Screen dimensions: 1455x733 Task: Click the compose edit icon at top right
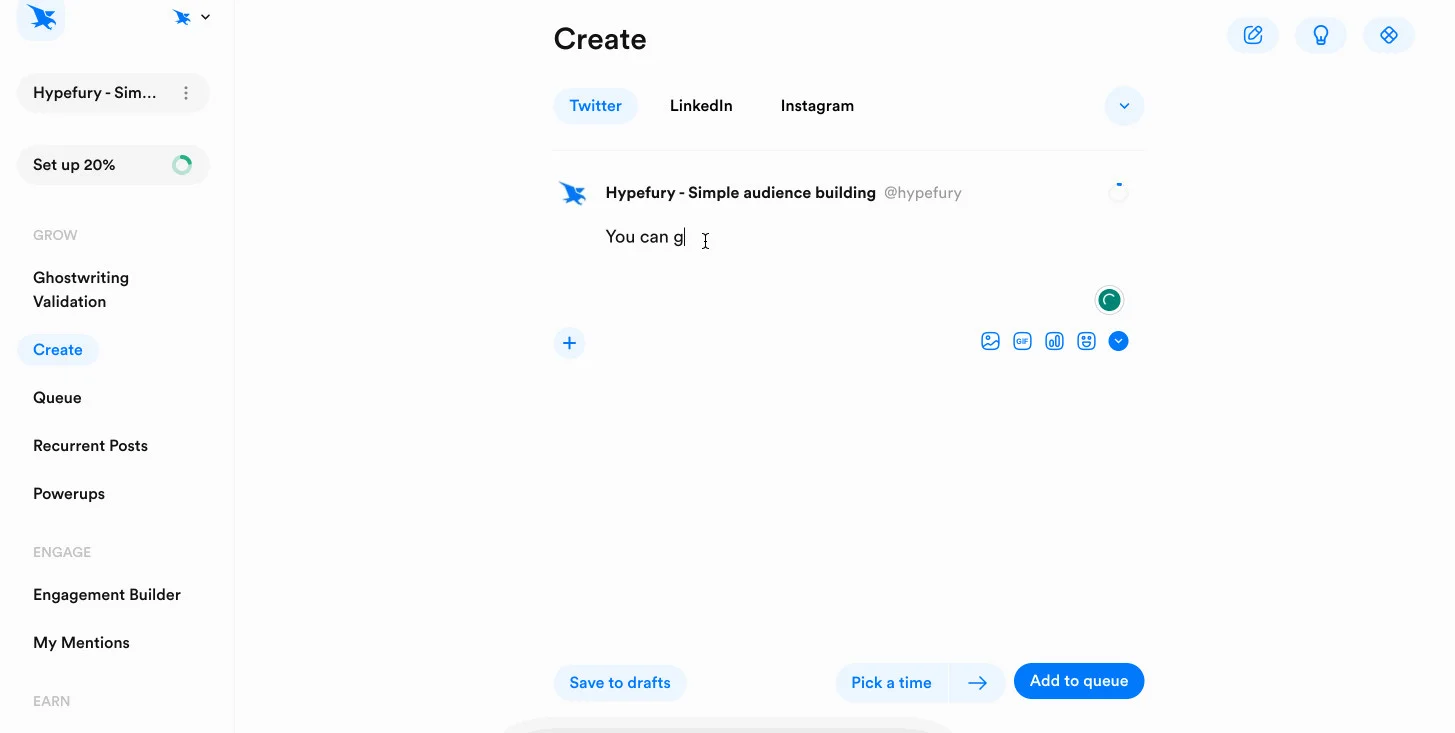[1253, 35]
